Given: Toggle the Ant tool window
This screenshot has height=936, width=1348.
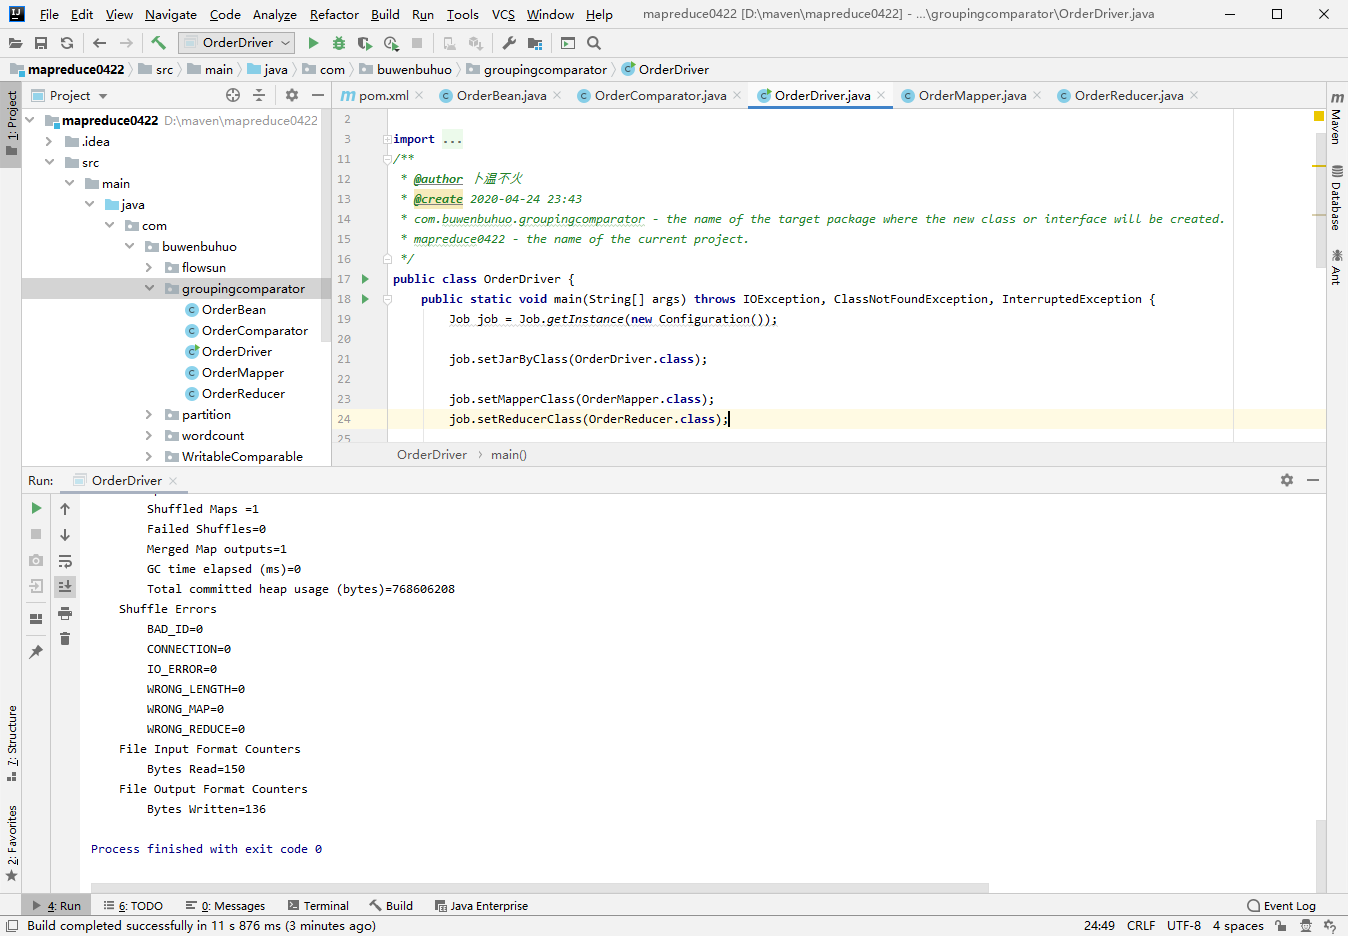Looking at the screenshot, I should click(x=1336, y=267).
